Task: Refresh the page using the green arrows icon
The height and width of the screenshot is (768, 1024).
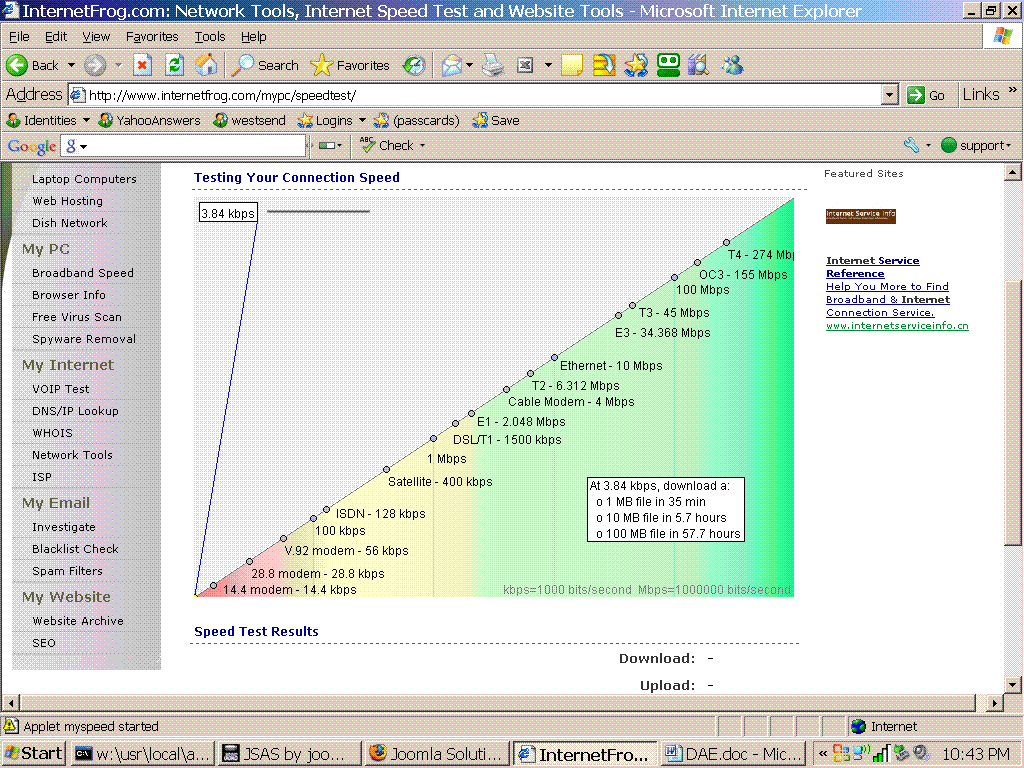Action: point(174,65)
